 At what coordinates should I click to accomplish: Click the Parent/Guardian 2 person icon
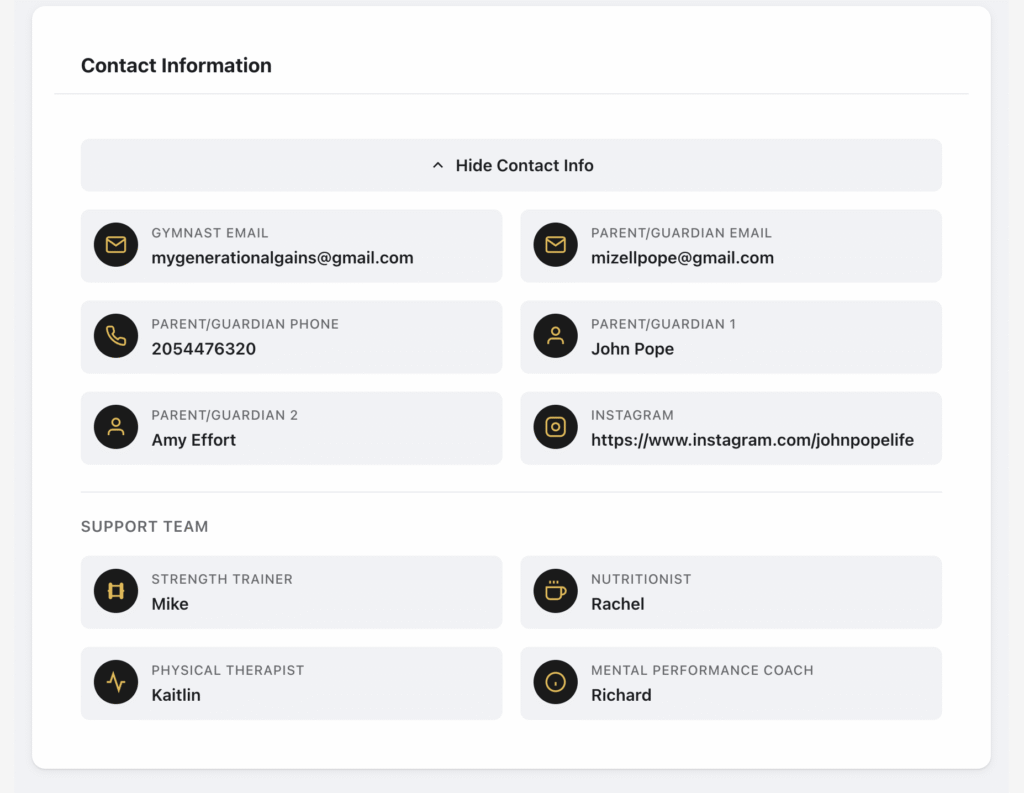(116, 427)
